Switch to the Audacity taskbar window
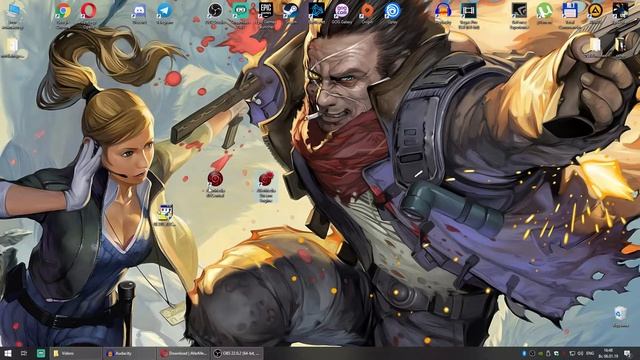This screenshot has width=640, height=360. (x=129, y=353)
